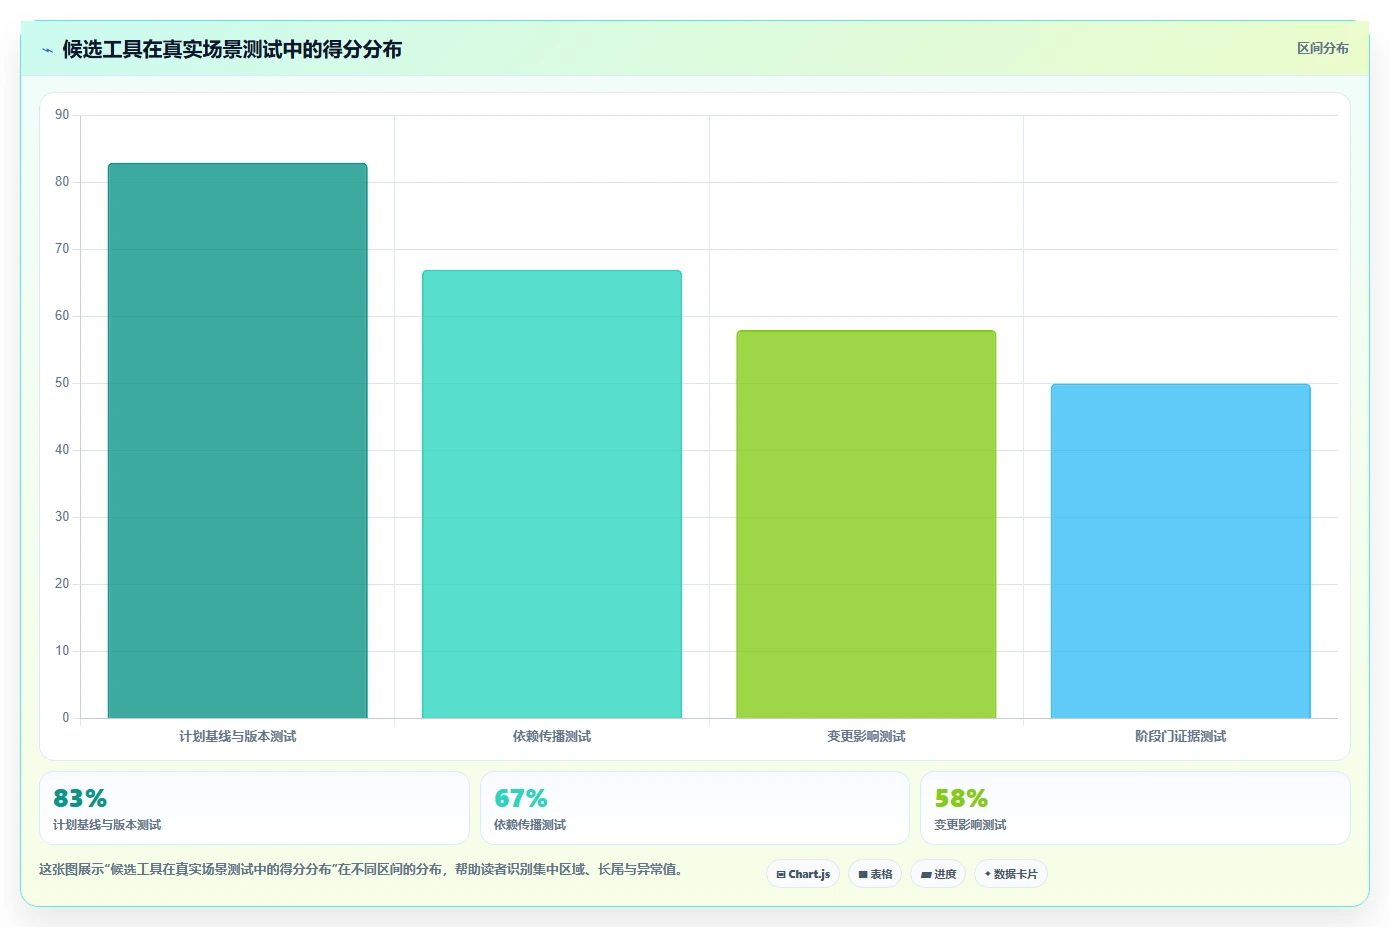This screenshot has height=927, width=1390.
Task: Click the y-axis tick label 20
Action: [62, 584]
